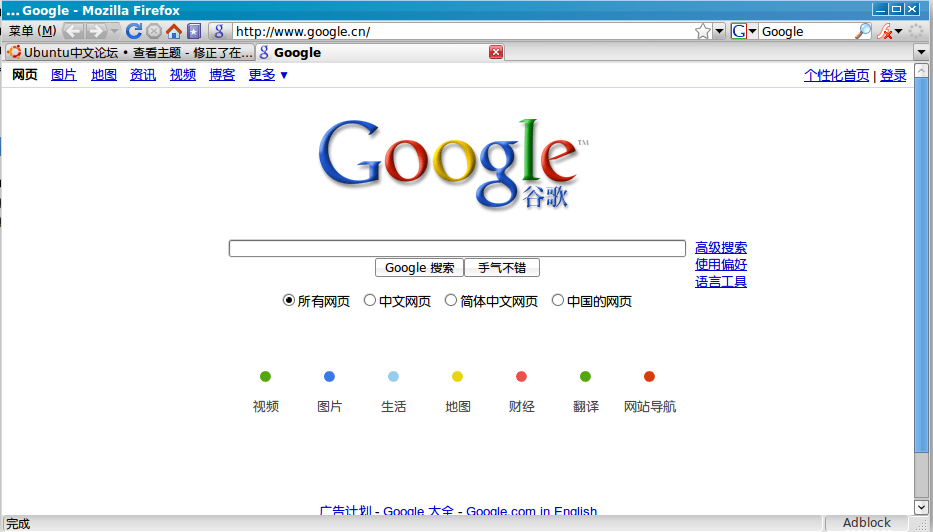Screen dimensions: 933x532
Task: Switch to the Google tab
Action: pos(381,52)
